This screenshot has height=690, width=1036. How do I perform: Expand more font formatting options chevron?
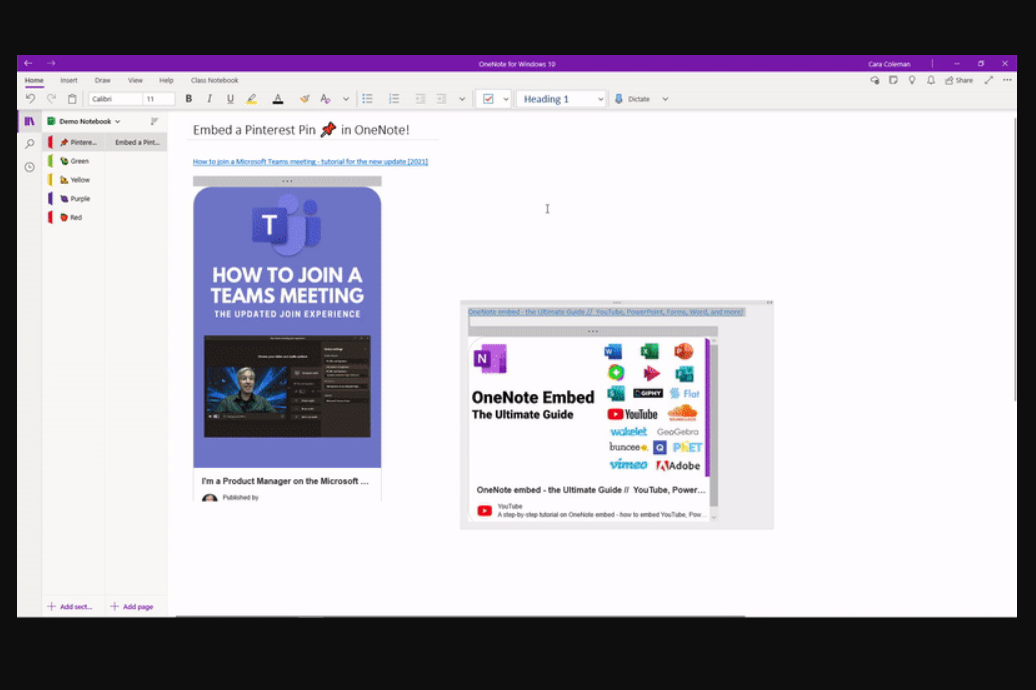346,99
